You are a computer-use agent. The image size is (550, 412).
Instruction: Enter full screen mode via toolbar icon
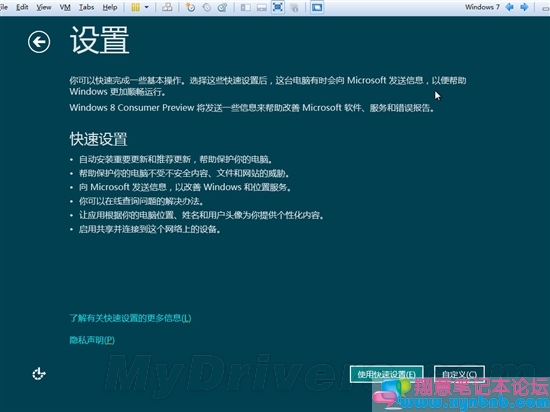pyautogui.click(x=278, y=7)
